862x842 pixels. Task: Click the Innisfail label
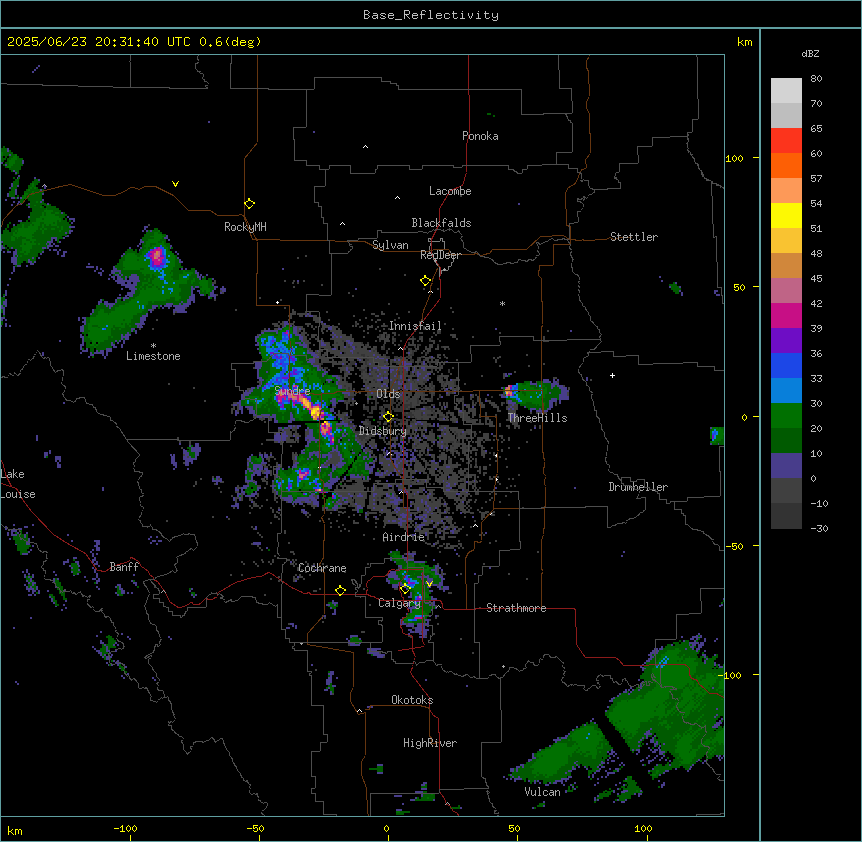[415, 326]
